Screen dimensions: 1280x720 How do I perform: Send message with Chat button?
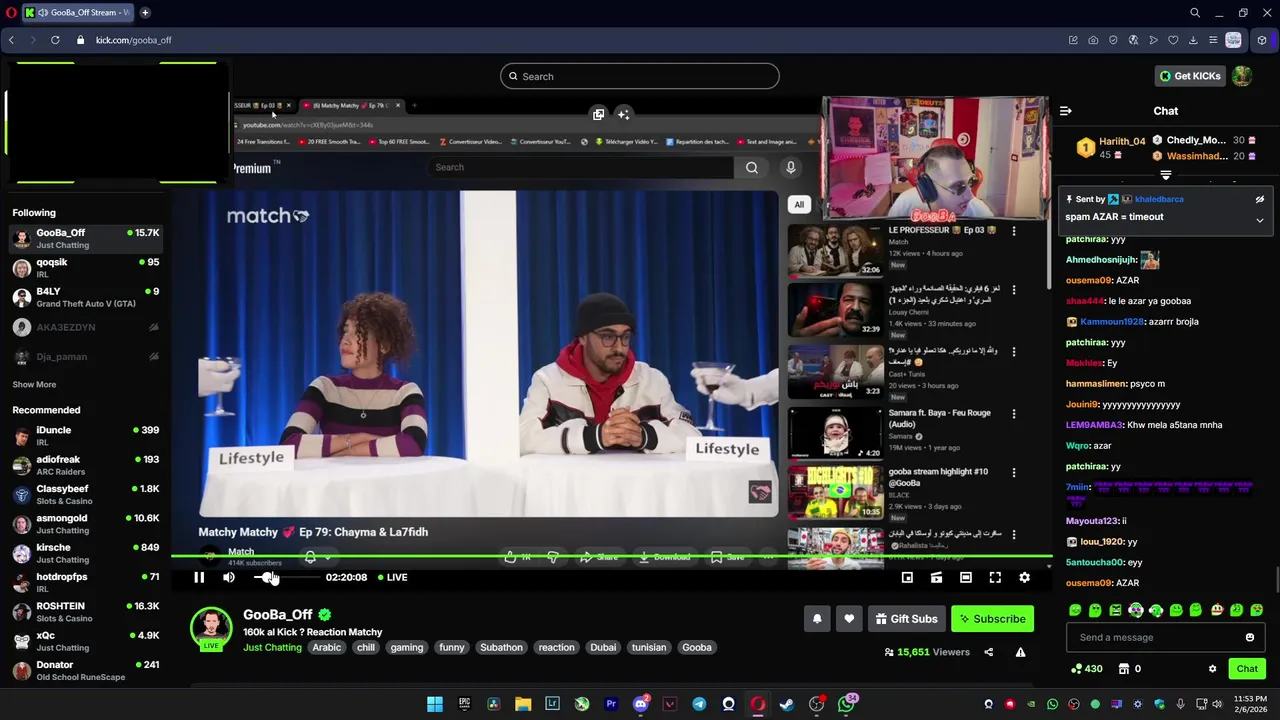point(1247,669)
